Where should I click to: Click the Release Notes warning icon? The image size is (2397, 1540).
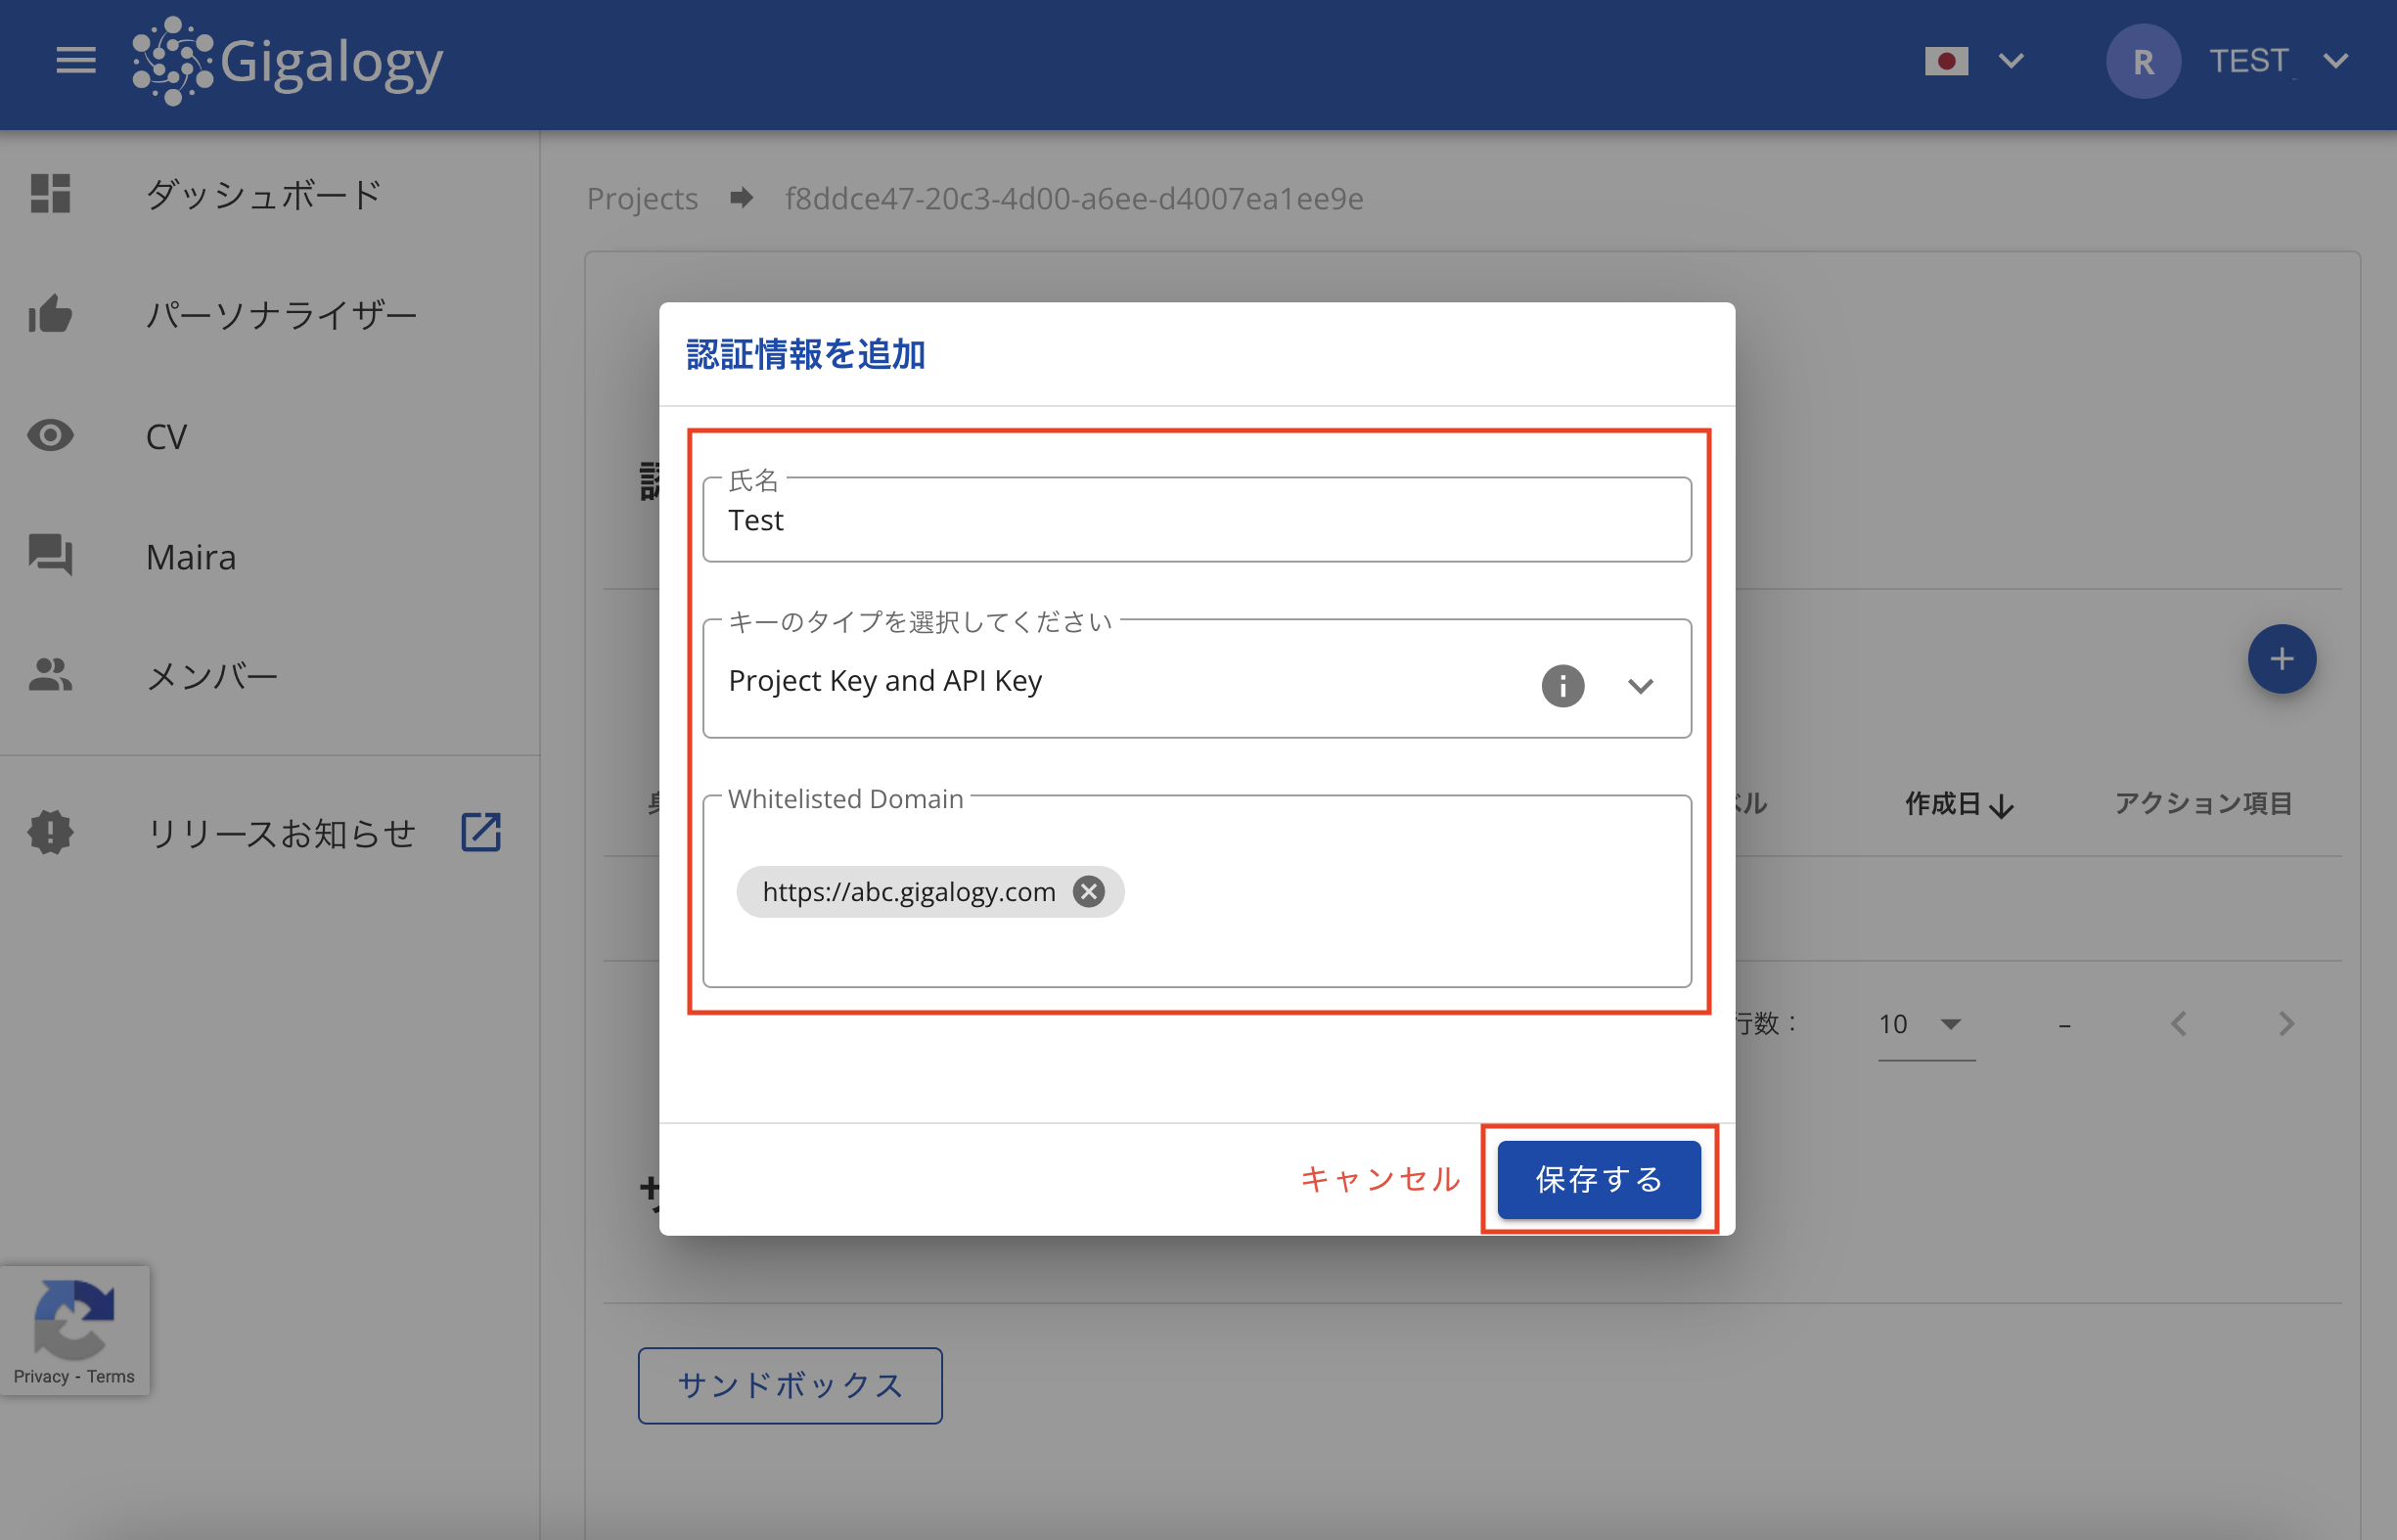47,829
